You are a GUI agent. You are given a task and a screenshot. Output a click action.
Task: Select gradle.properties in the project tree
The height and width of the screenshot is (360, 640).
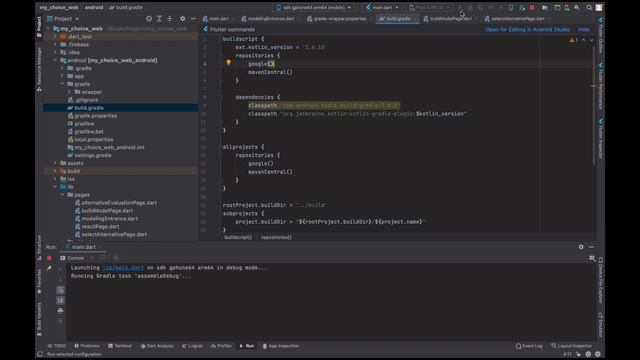pos(96,116)
